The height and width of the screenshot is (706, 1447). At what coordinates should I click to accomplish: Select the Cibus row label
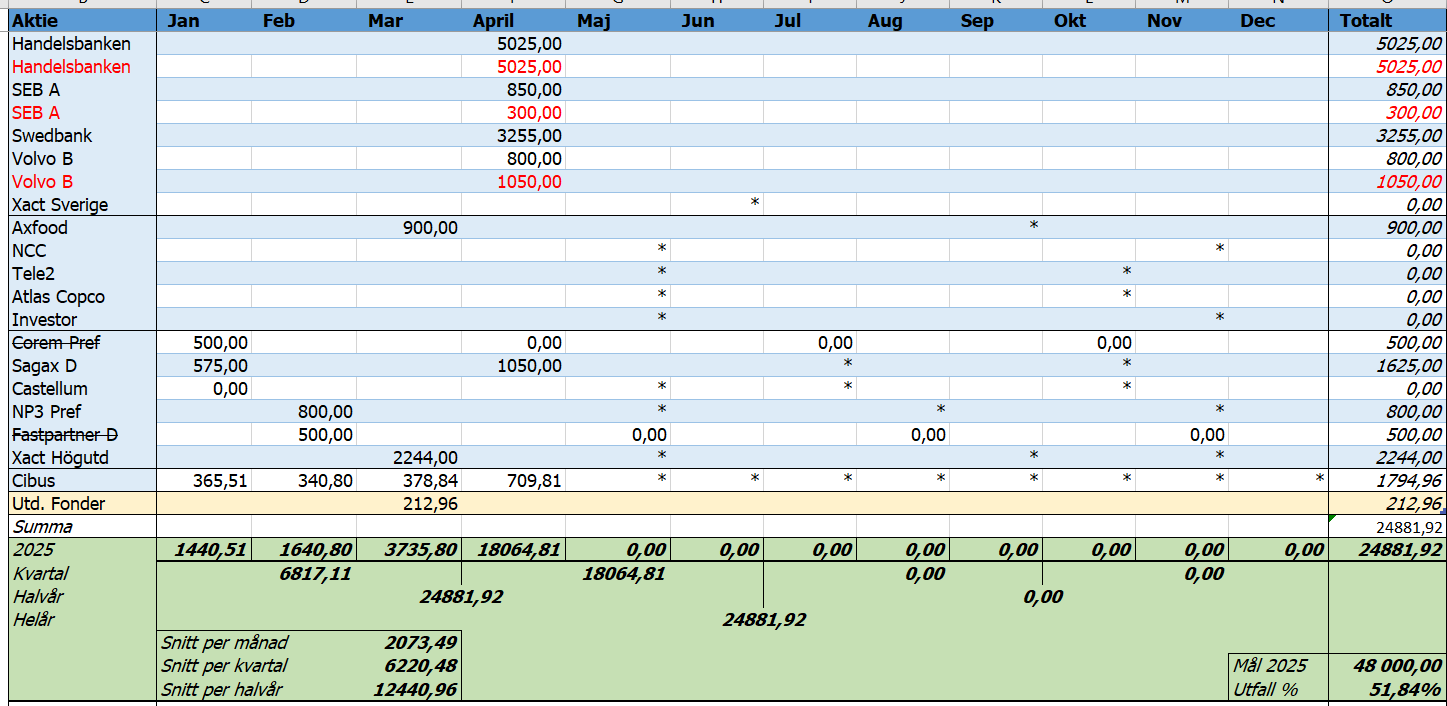tap(33, 481)
